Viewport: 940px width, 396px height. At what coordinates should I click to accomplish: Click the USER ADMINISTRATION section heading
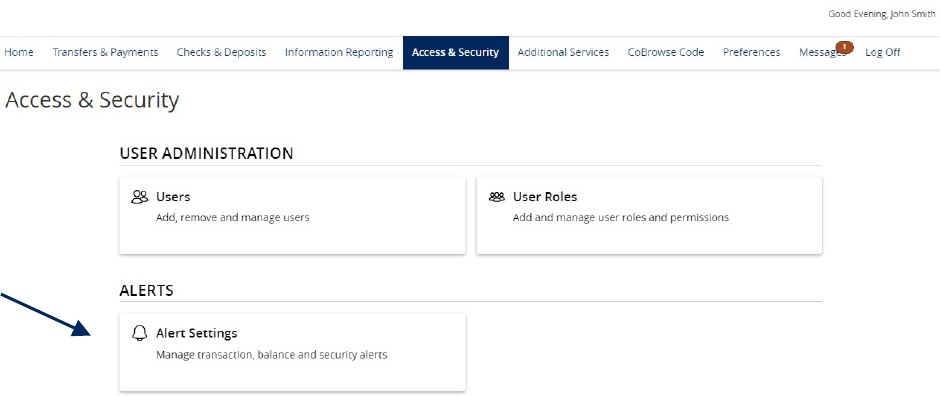206,153
